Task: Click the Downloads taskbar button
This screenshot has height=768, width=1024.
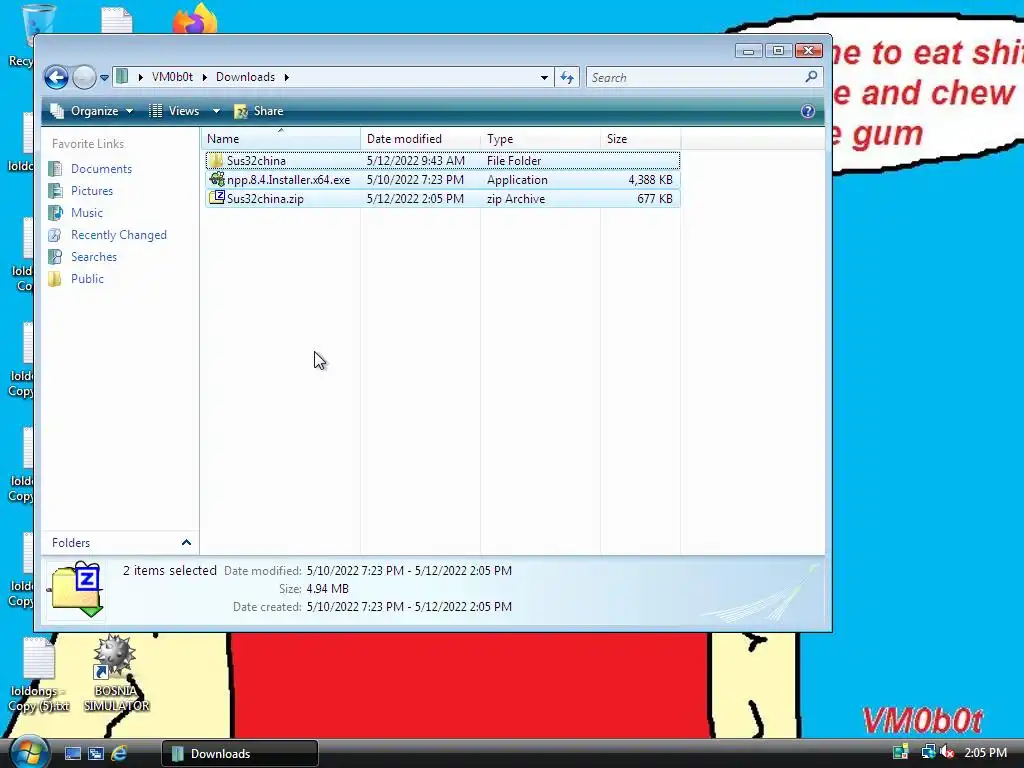Action: (240, 754)
